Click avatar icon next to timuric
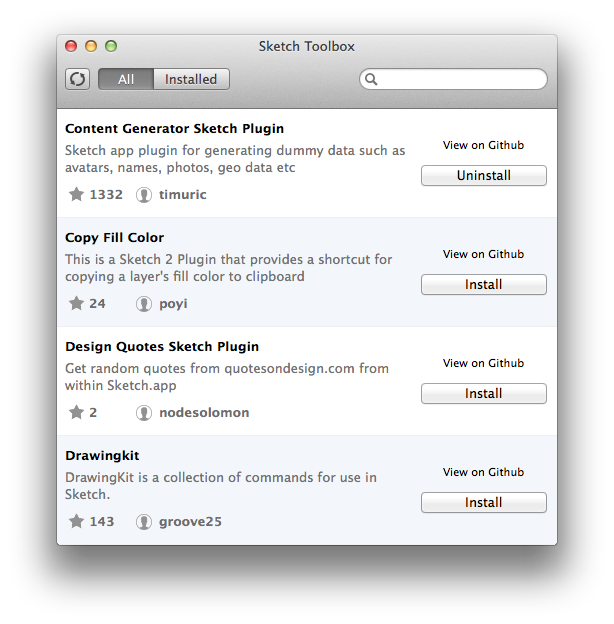 144,195
